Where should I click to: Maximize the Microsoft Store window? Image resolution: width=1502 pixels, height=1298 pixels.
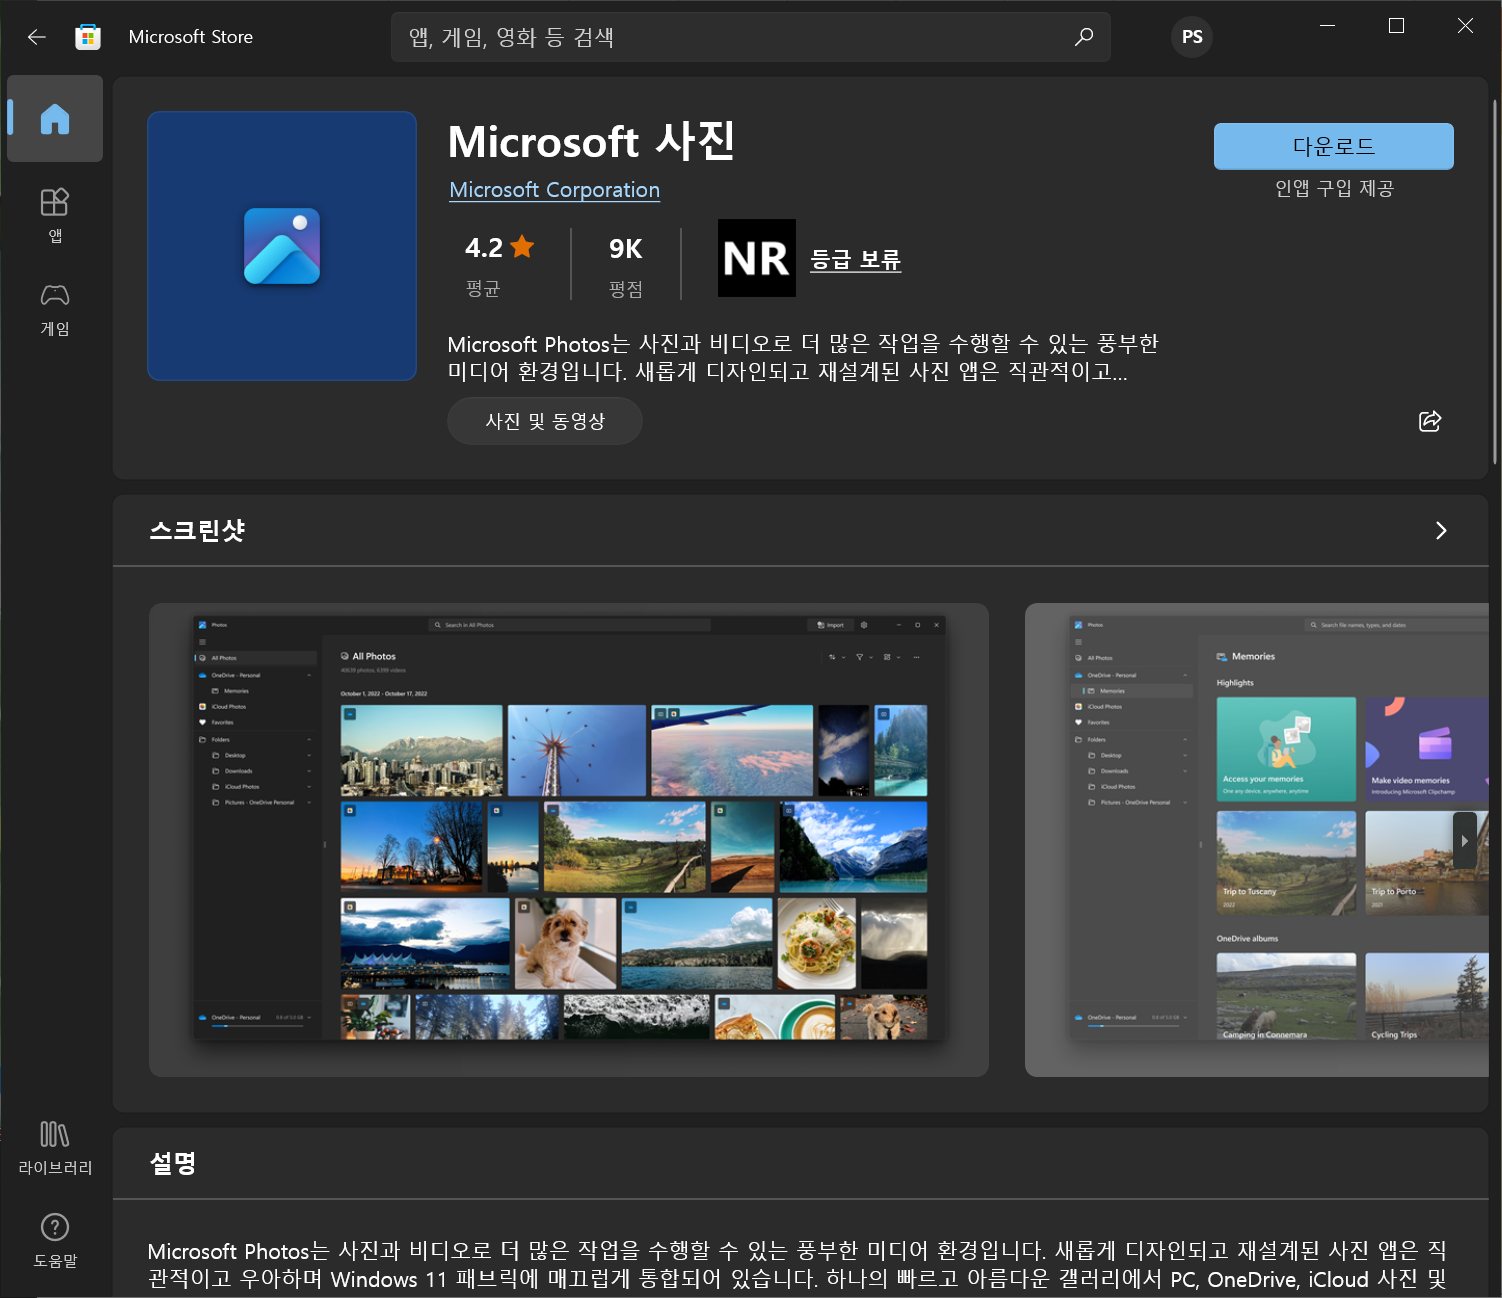1397,26
